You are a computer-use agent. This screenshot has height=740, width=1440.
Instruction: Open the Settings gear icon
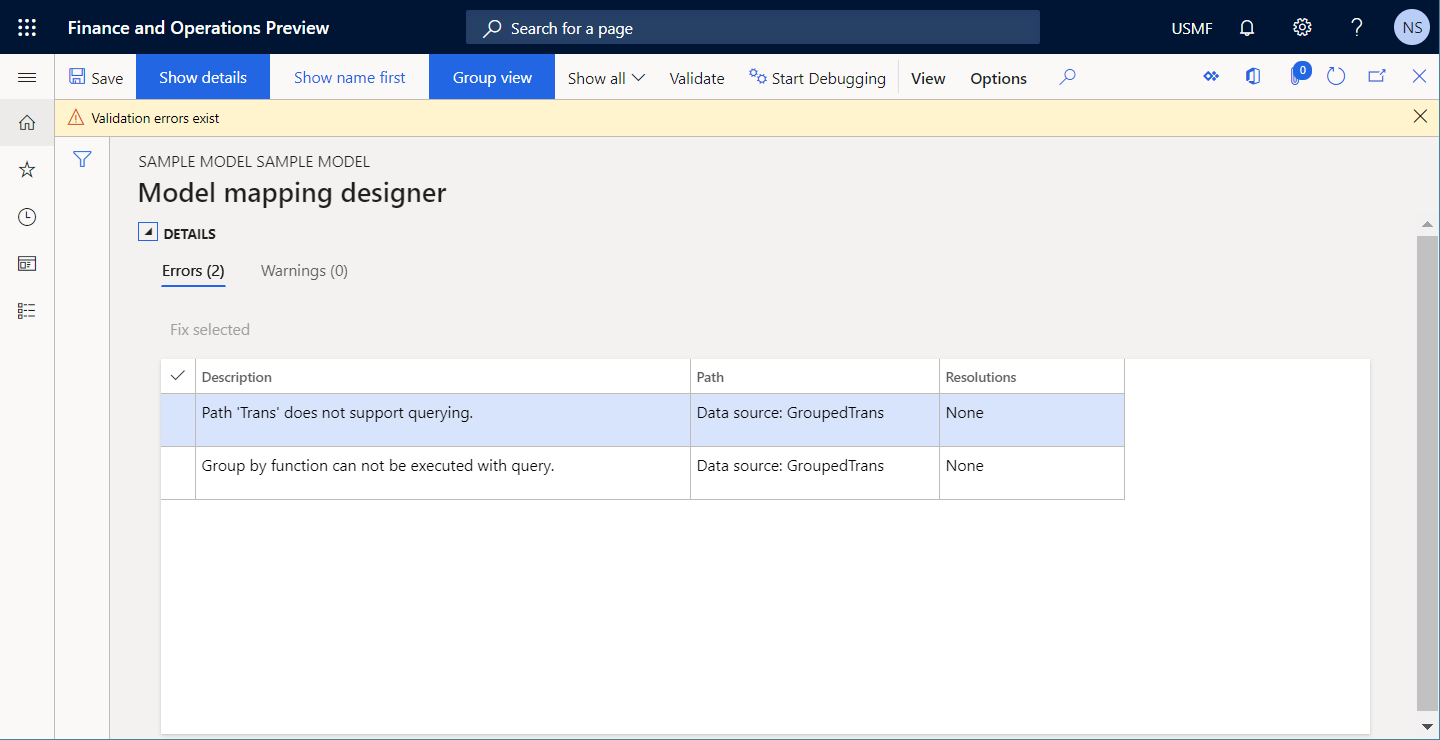click(x=1301, y=27)
